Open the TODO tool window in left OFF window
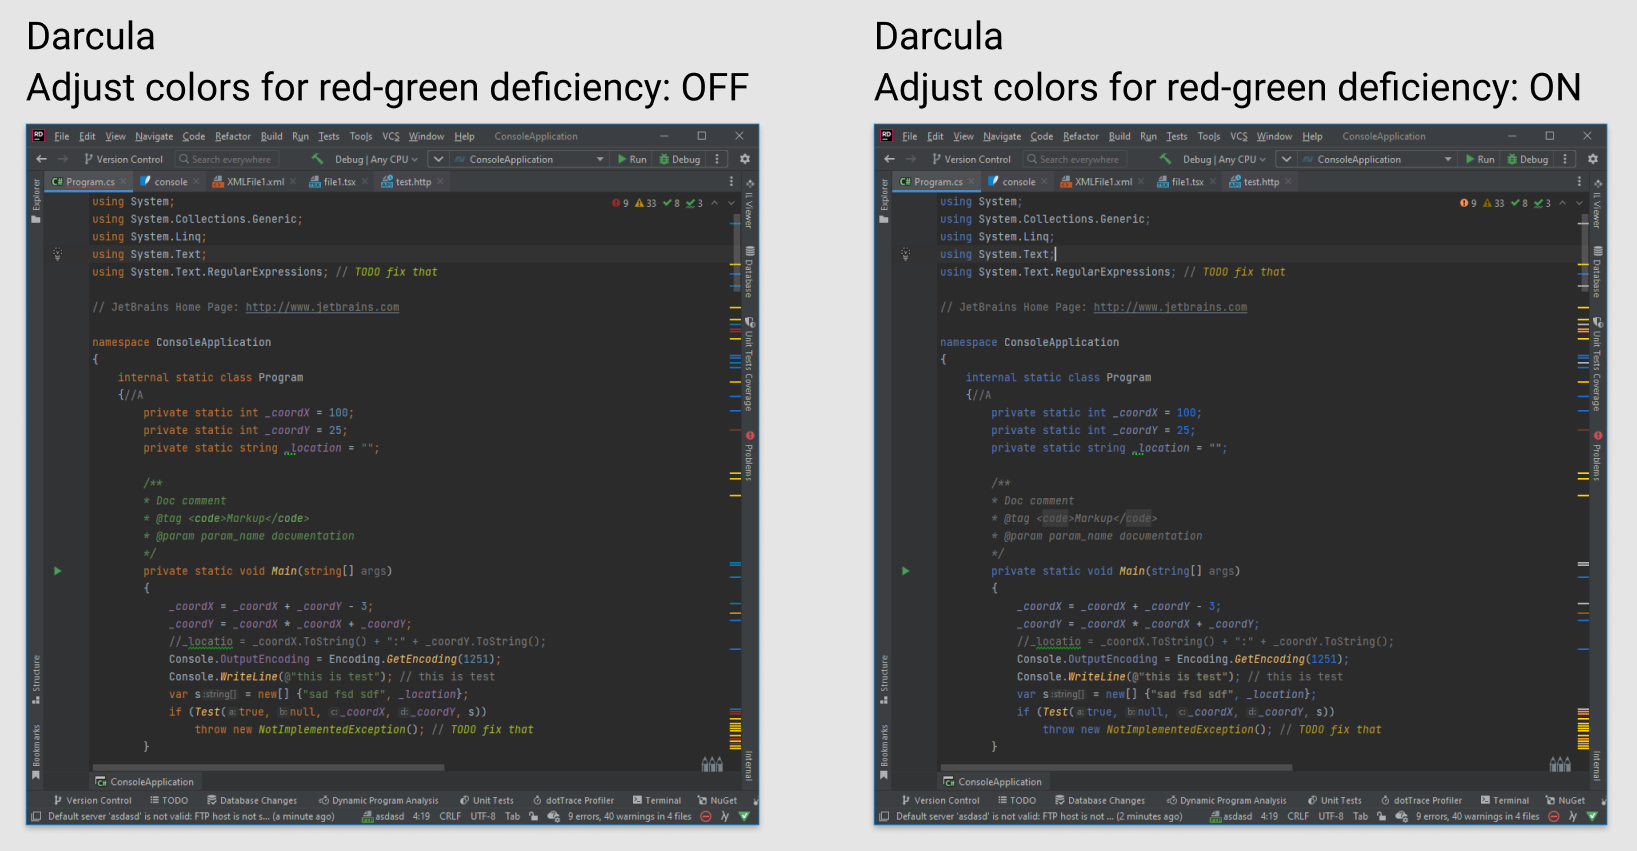 169,800
